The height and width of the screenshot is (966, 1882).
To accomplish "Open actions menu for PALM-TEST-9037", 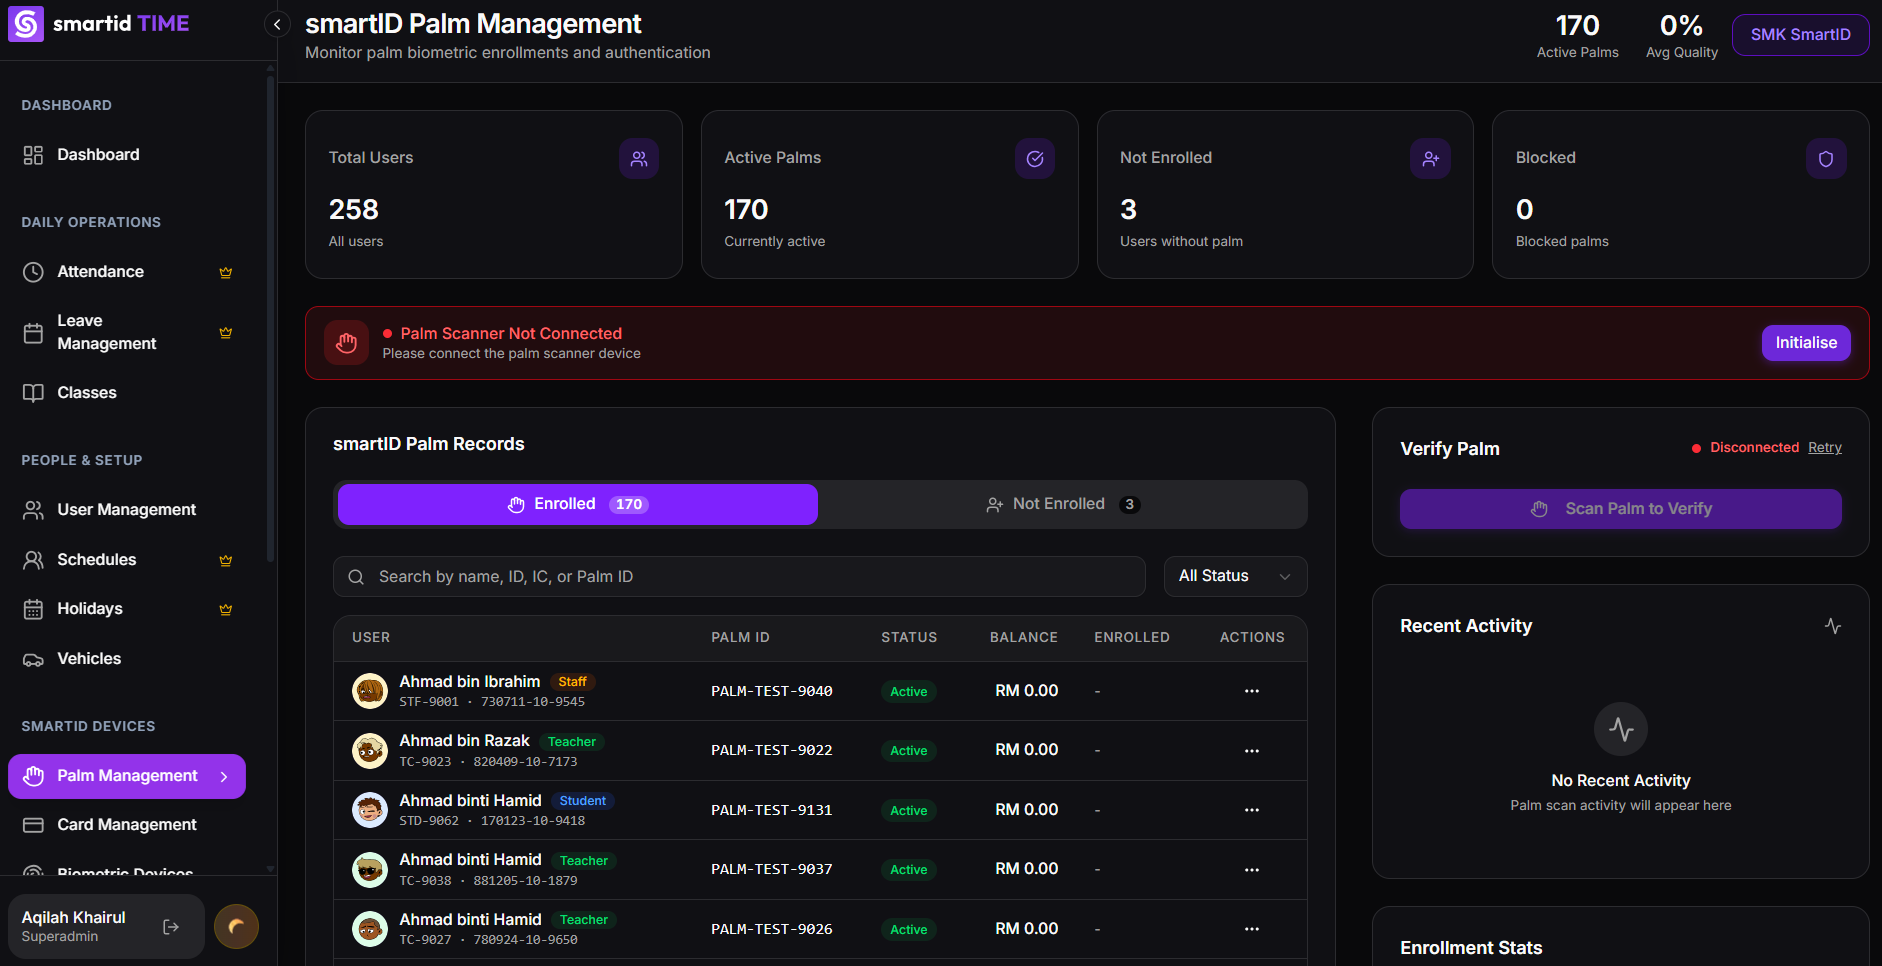I will [1252, 870].
